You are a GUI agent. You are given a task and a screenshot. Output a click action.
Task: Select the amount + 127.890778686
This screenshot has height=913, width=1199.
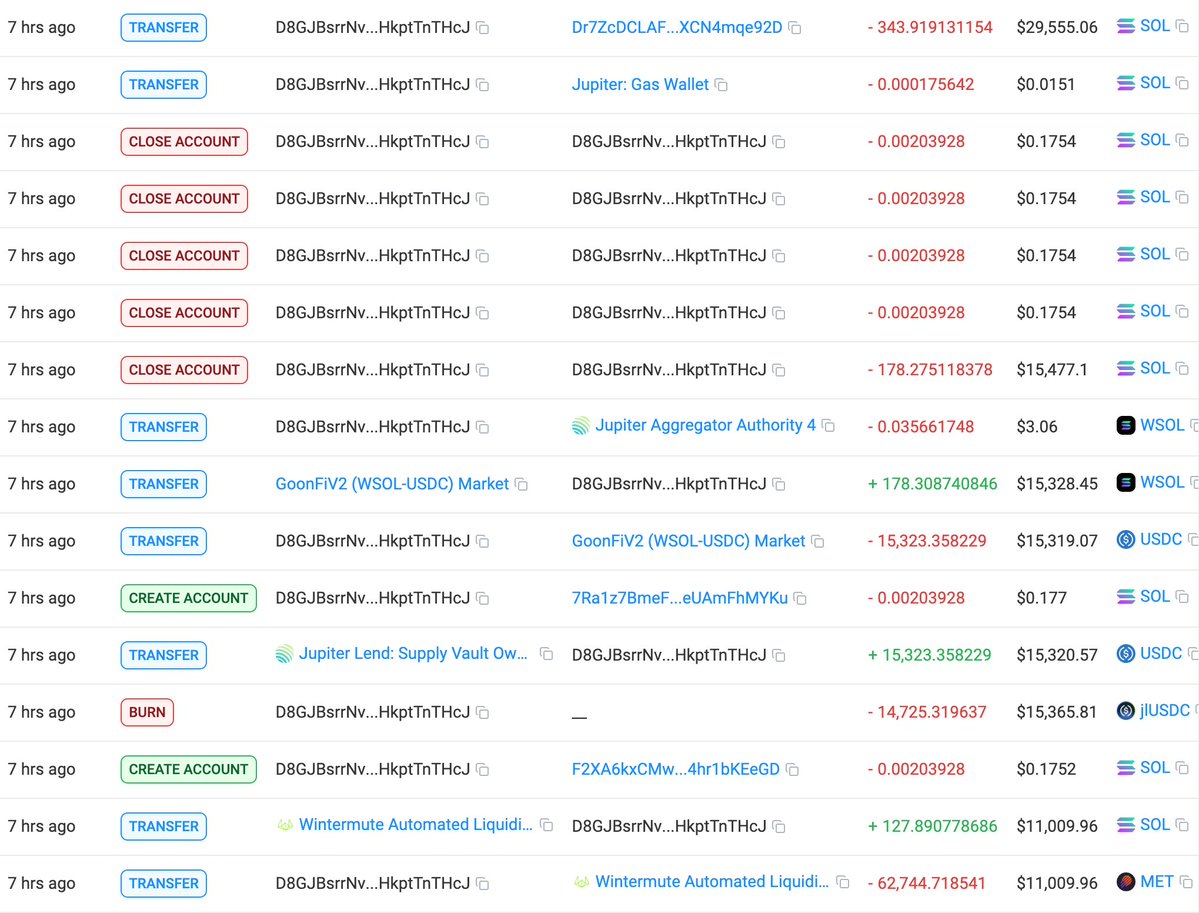click(x=932, y=826)
